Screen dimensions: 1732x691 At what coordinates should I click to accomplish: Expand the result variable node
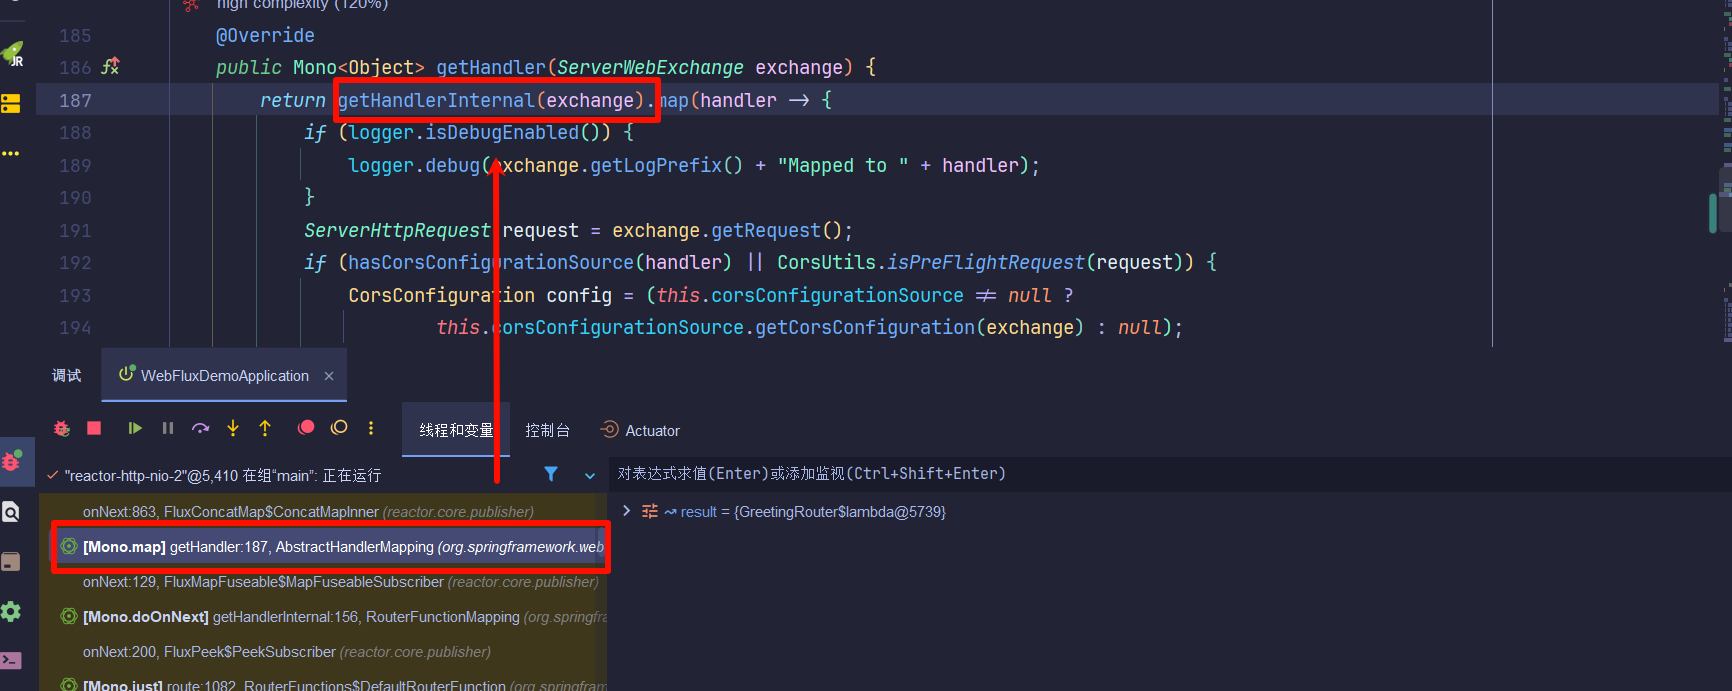tap(627, 511)
